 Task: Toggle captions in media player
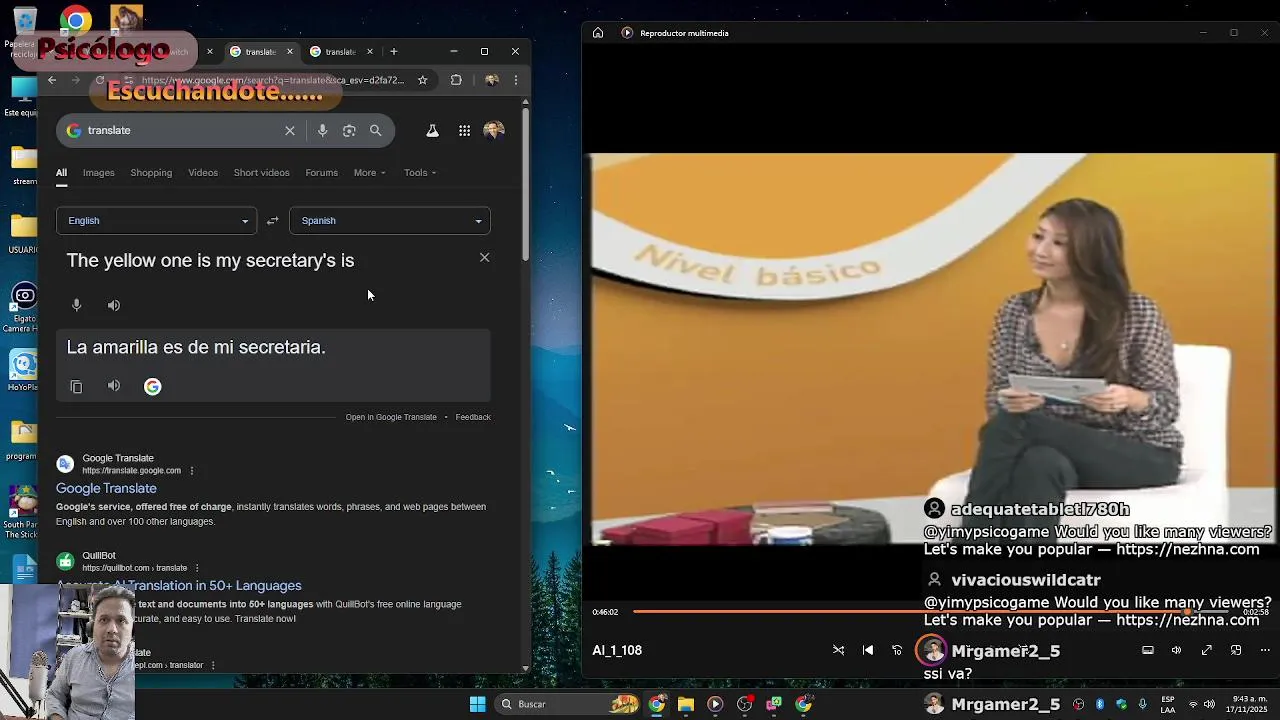point(1148,650)
